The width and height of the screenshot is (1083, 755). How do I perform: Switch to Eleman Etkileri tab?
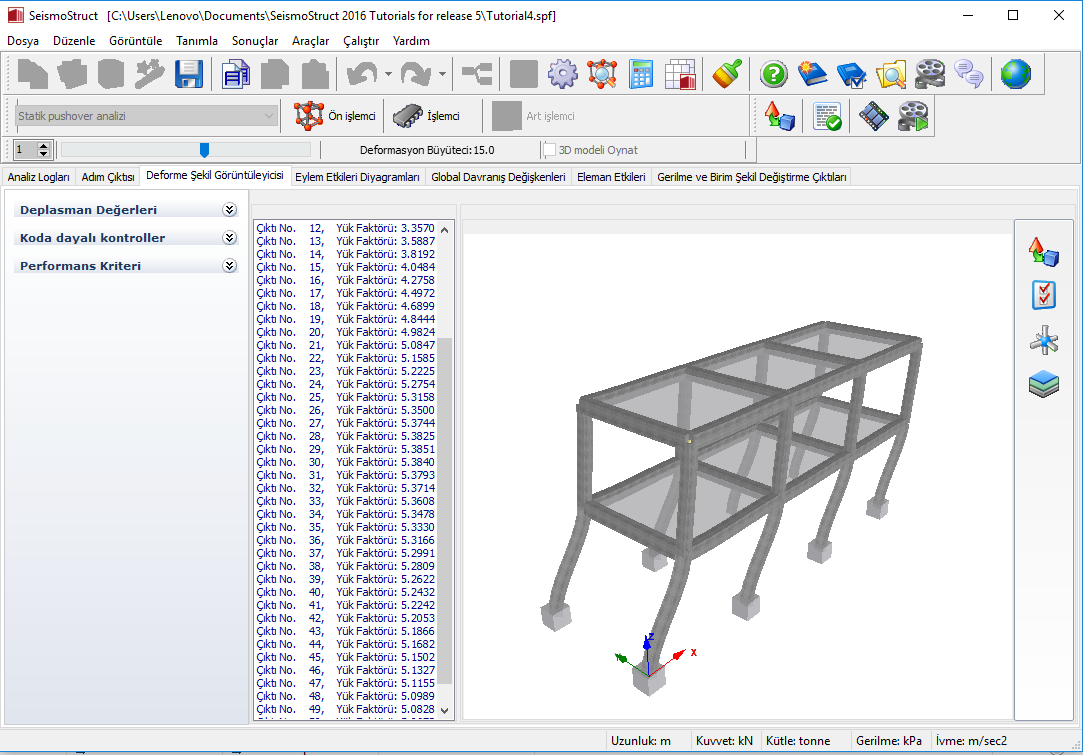[611, 177]
